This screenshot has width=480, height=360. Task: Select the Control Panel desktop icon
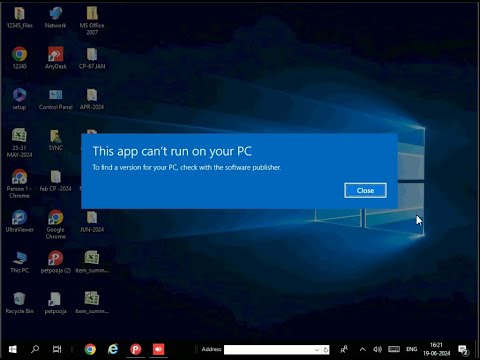(x=56, y=99)
